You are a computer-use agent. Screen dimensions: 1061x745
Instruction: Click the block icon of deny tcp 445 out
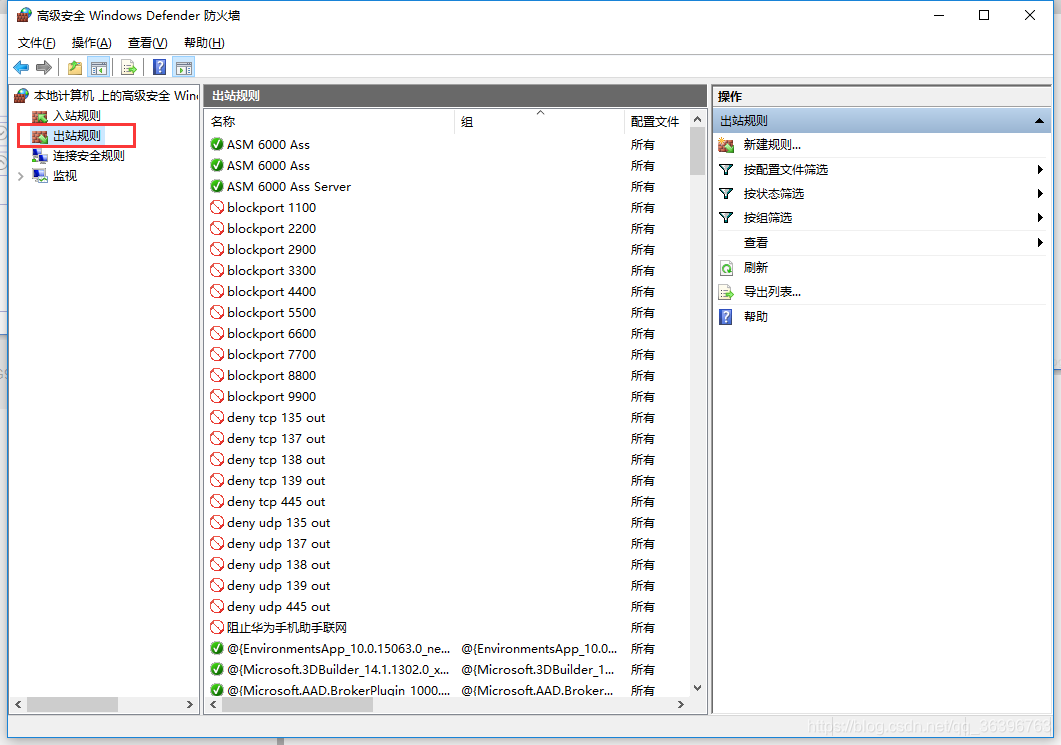(217, 501)
